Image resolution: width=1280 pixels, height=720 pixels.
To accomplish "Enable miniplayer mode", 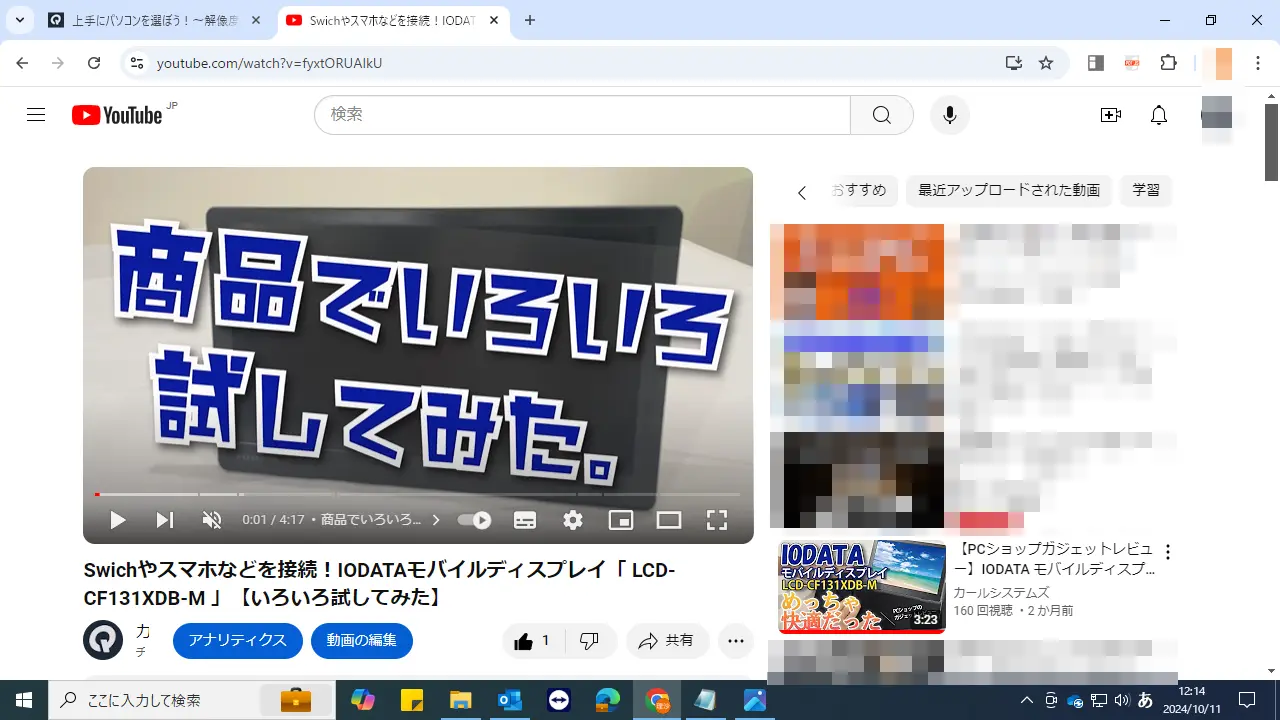I will tap(621, 520).
